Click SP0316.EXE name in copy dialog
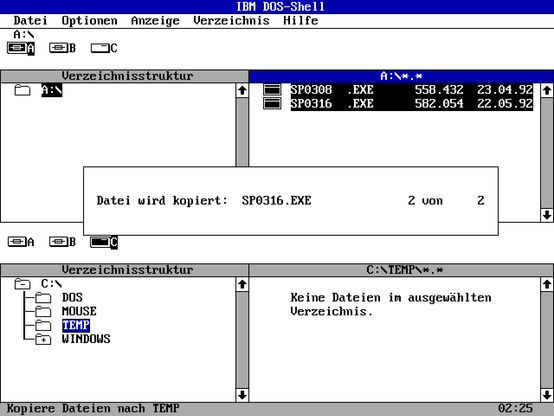 (276, 201)
